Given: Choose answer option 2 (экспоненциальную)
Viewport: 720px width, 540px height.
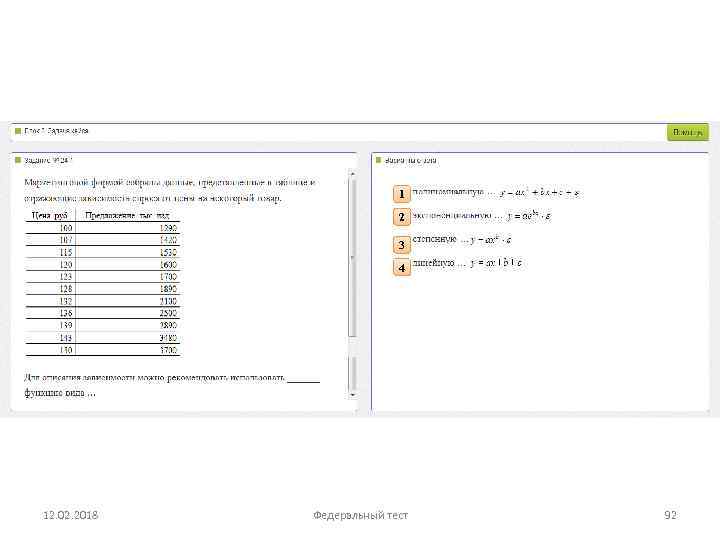Looking at the screenshot, I should [x=401, y=217].
